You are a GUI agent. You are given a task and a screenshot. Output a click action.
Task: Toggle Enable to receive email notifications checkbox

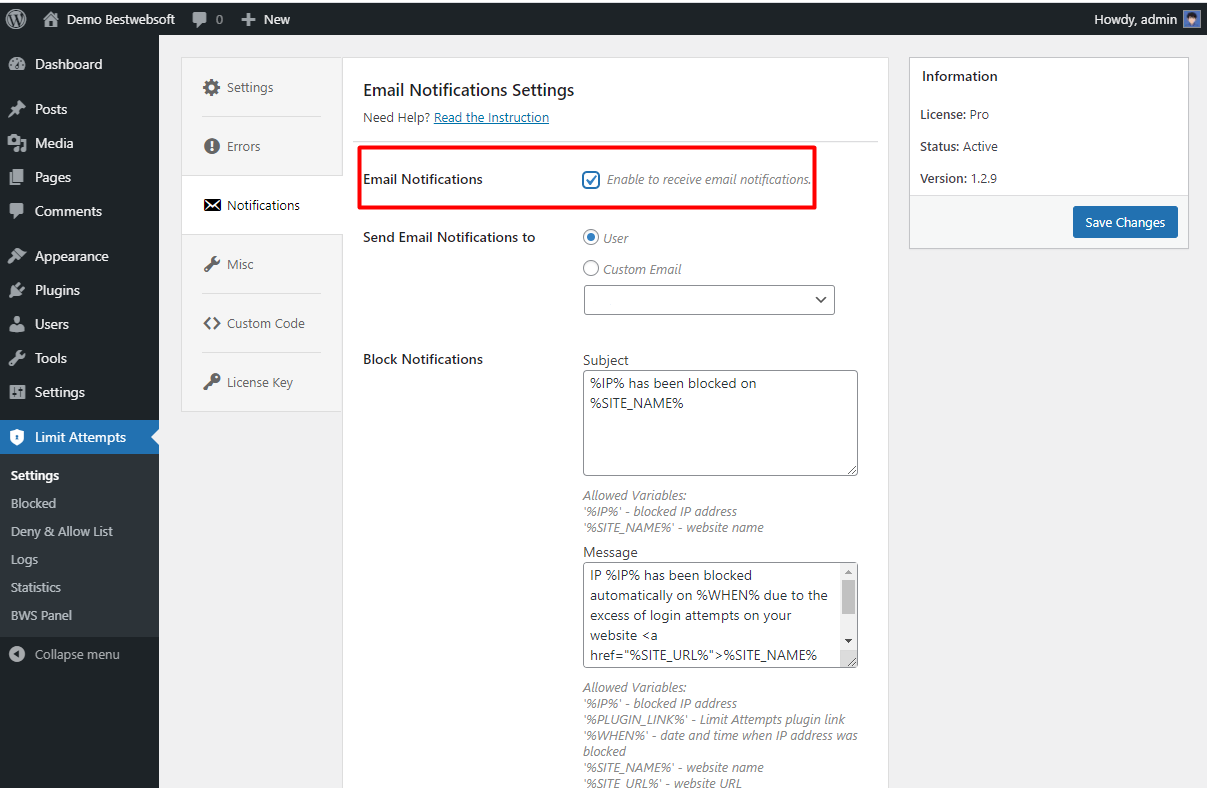[x=591, y=180]
